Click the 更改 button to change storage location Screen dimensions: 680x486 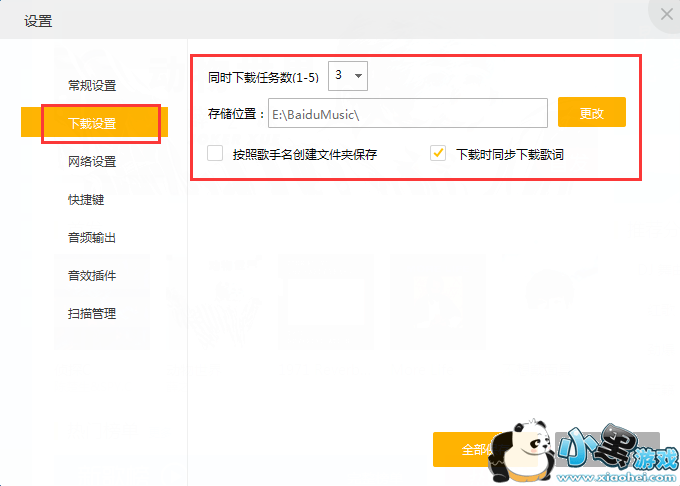click(x=592, y=112)
